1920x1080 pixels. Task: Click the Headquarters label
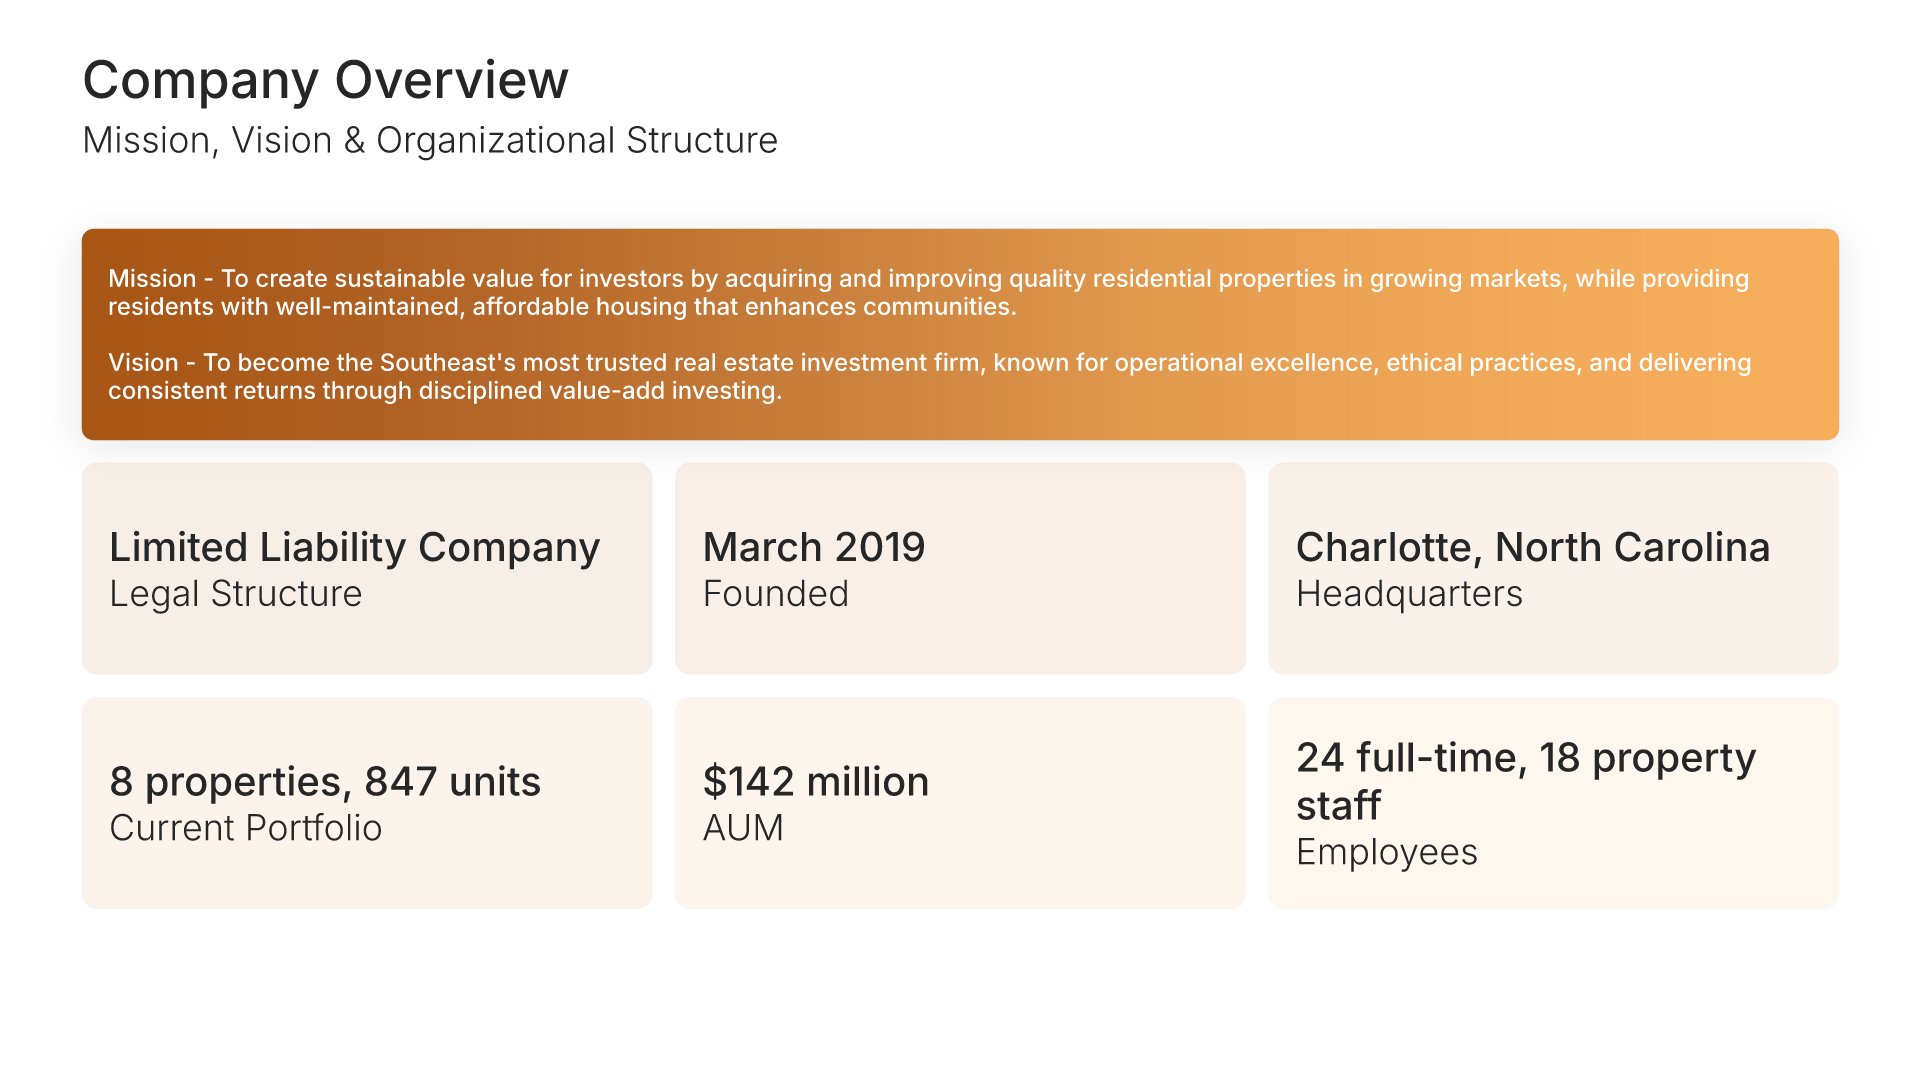pos(1409,594)
